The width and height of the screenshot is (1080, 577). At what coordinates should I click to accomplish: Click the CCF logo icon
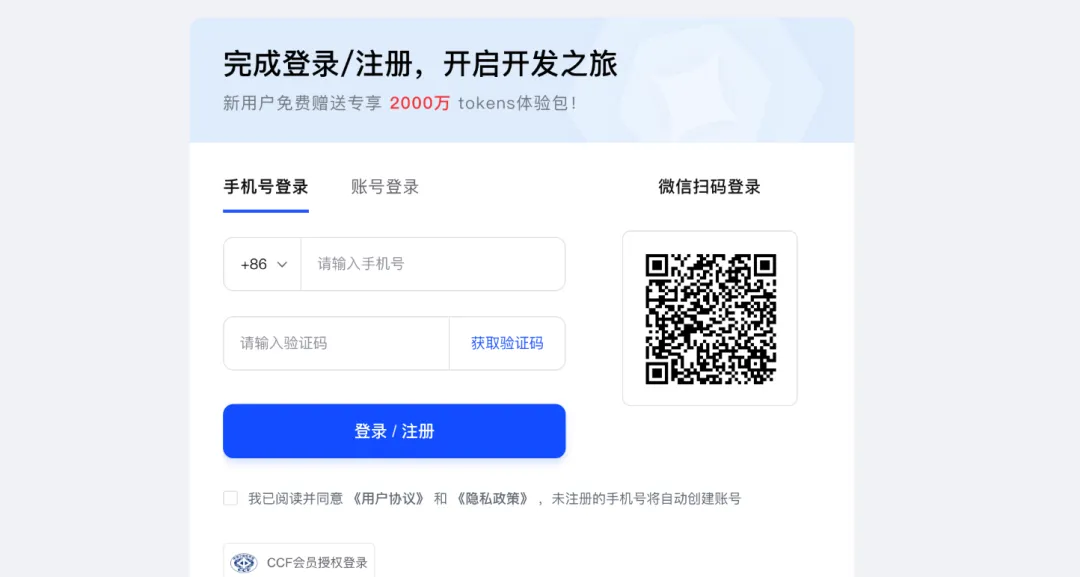pyautogui.click(x=243, y=563)
